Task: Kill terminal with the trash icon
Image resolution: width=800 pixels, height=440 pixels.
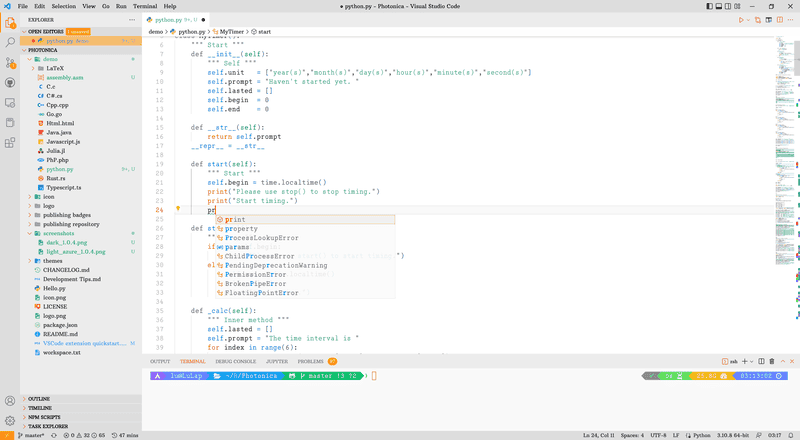Action: 772,361
